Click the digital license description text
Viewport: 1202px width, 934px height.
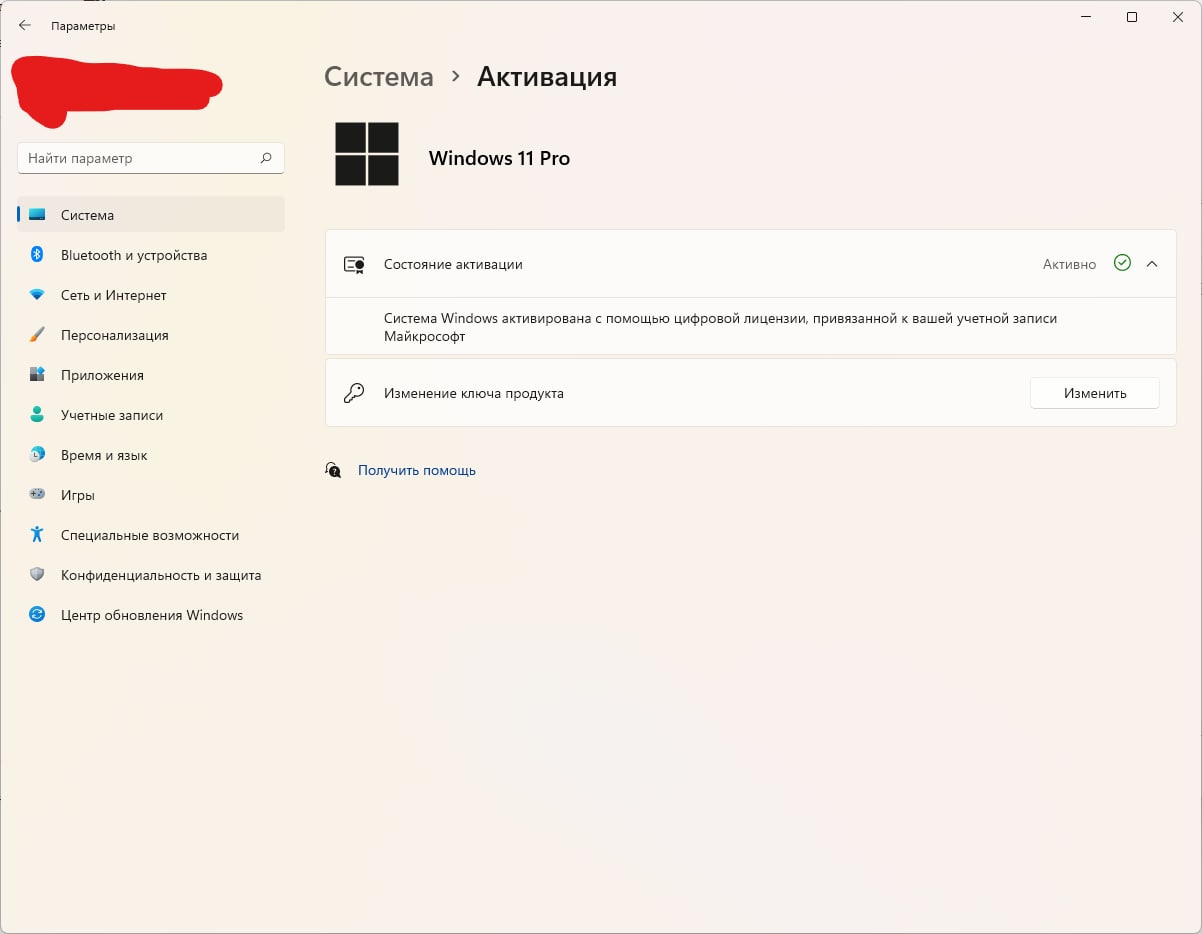(x=720, y=327)
